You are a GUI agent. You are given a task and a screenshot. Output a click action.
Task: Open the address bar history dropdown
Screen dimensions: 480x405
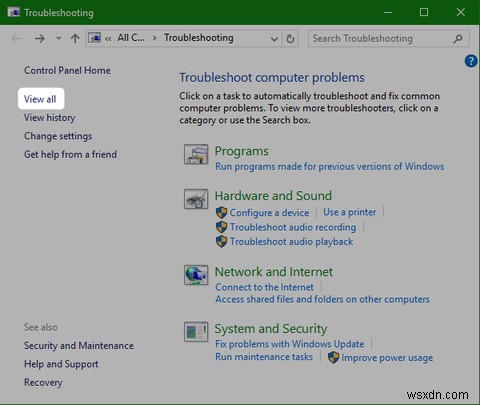[x=274, y=39]
